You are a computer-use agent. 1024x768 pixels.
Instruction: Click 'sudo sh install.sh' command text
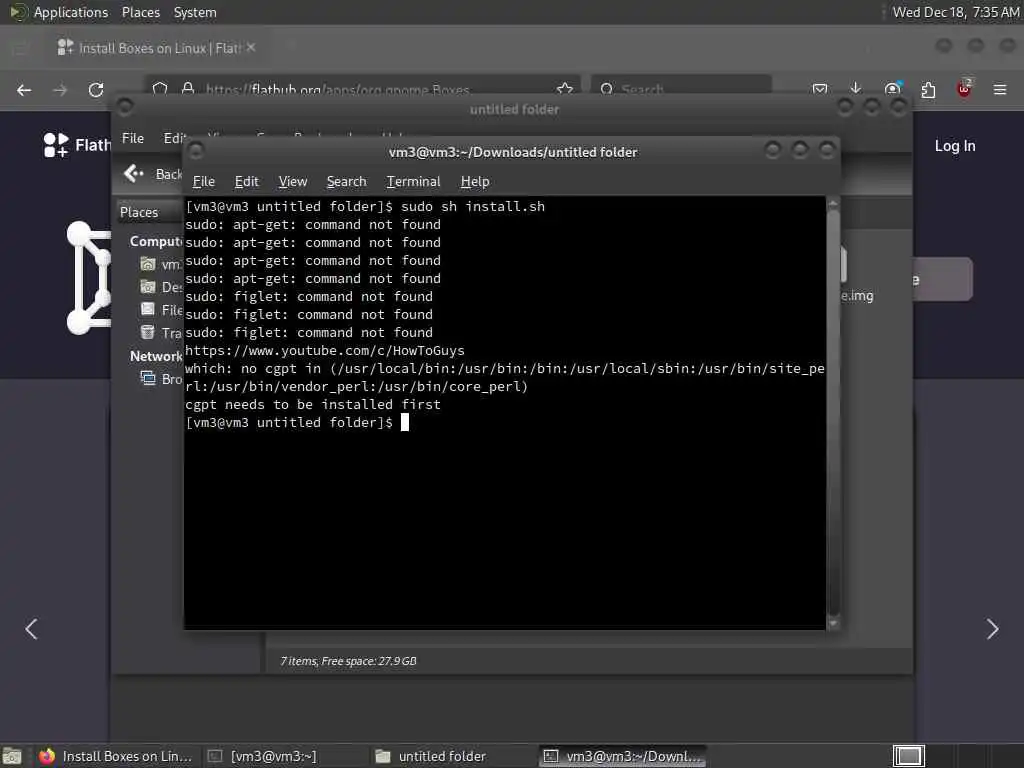(x=473, y=206)
